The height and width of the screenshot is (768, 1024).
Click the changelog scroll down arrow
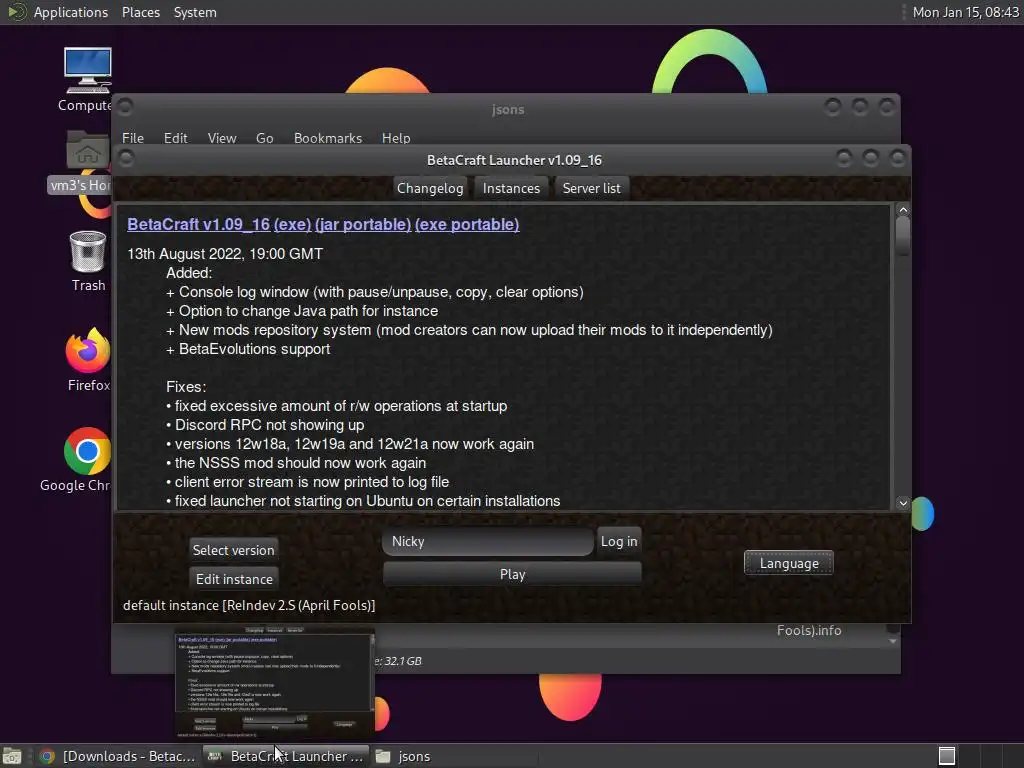(x=903, y=503)
